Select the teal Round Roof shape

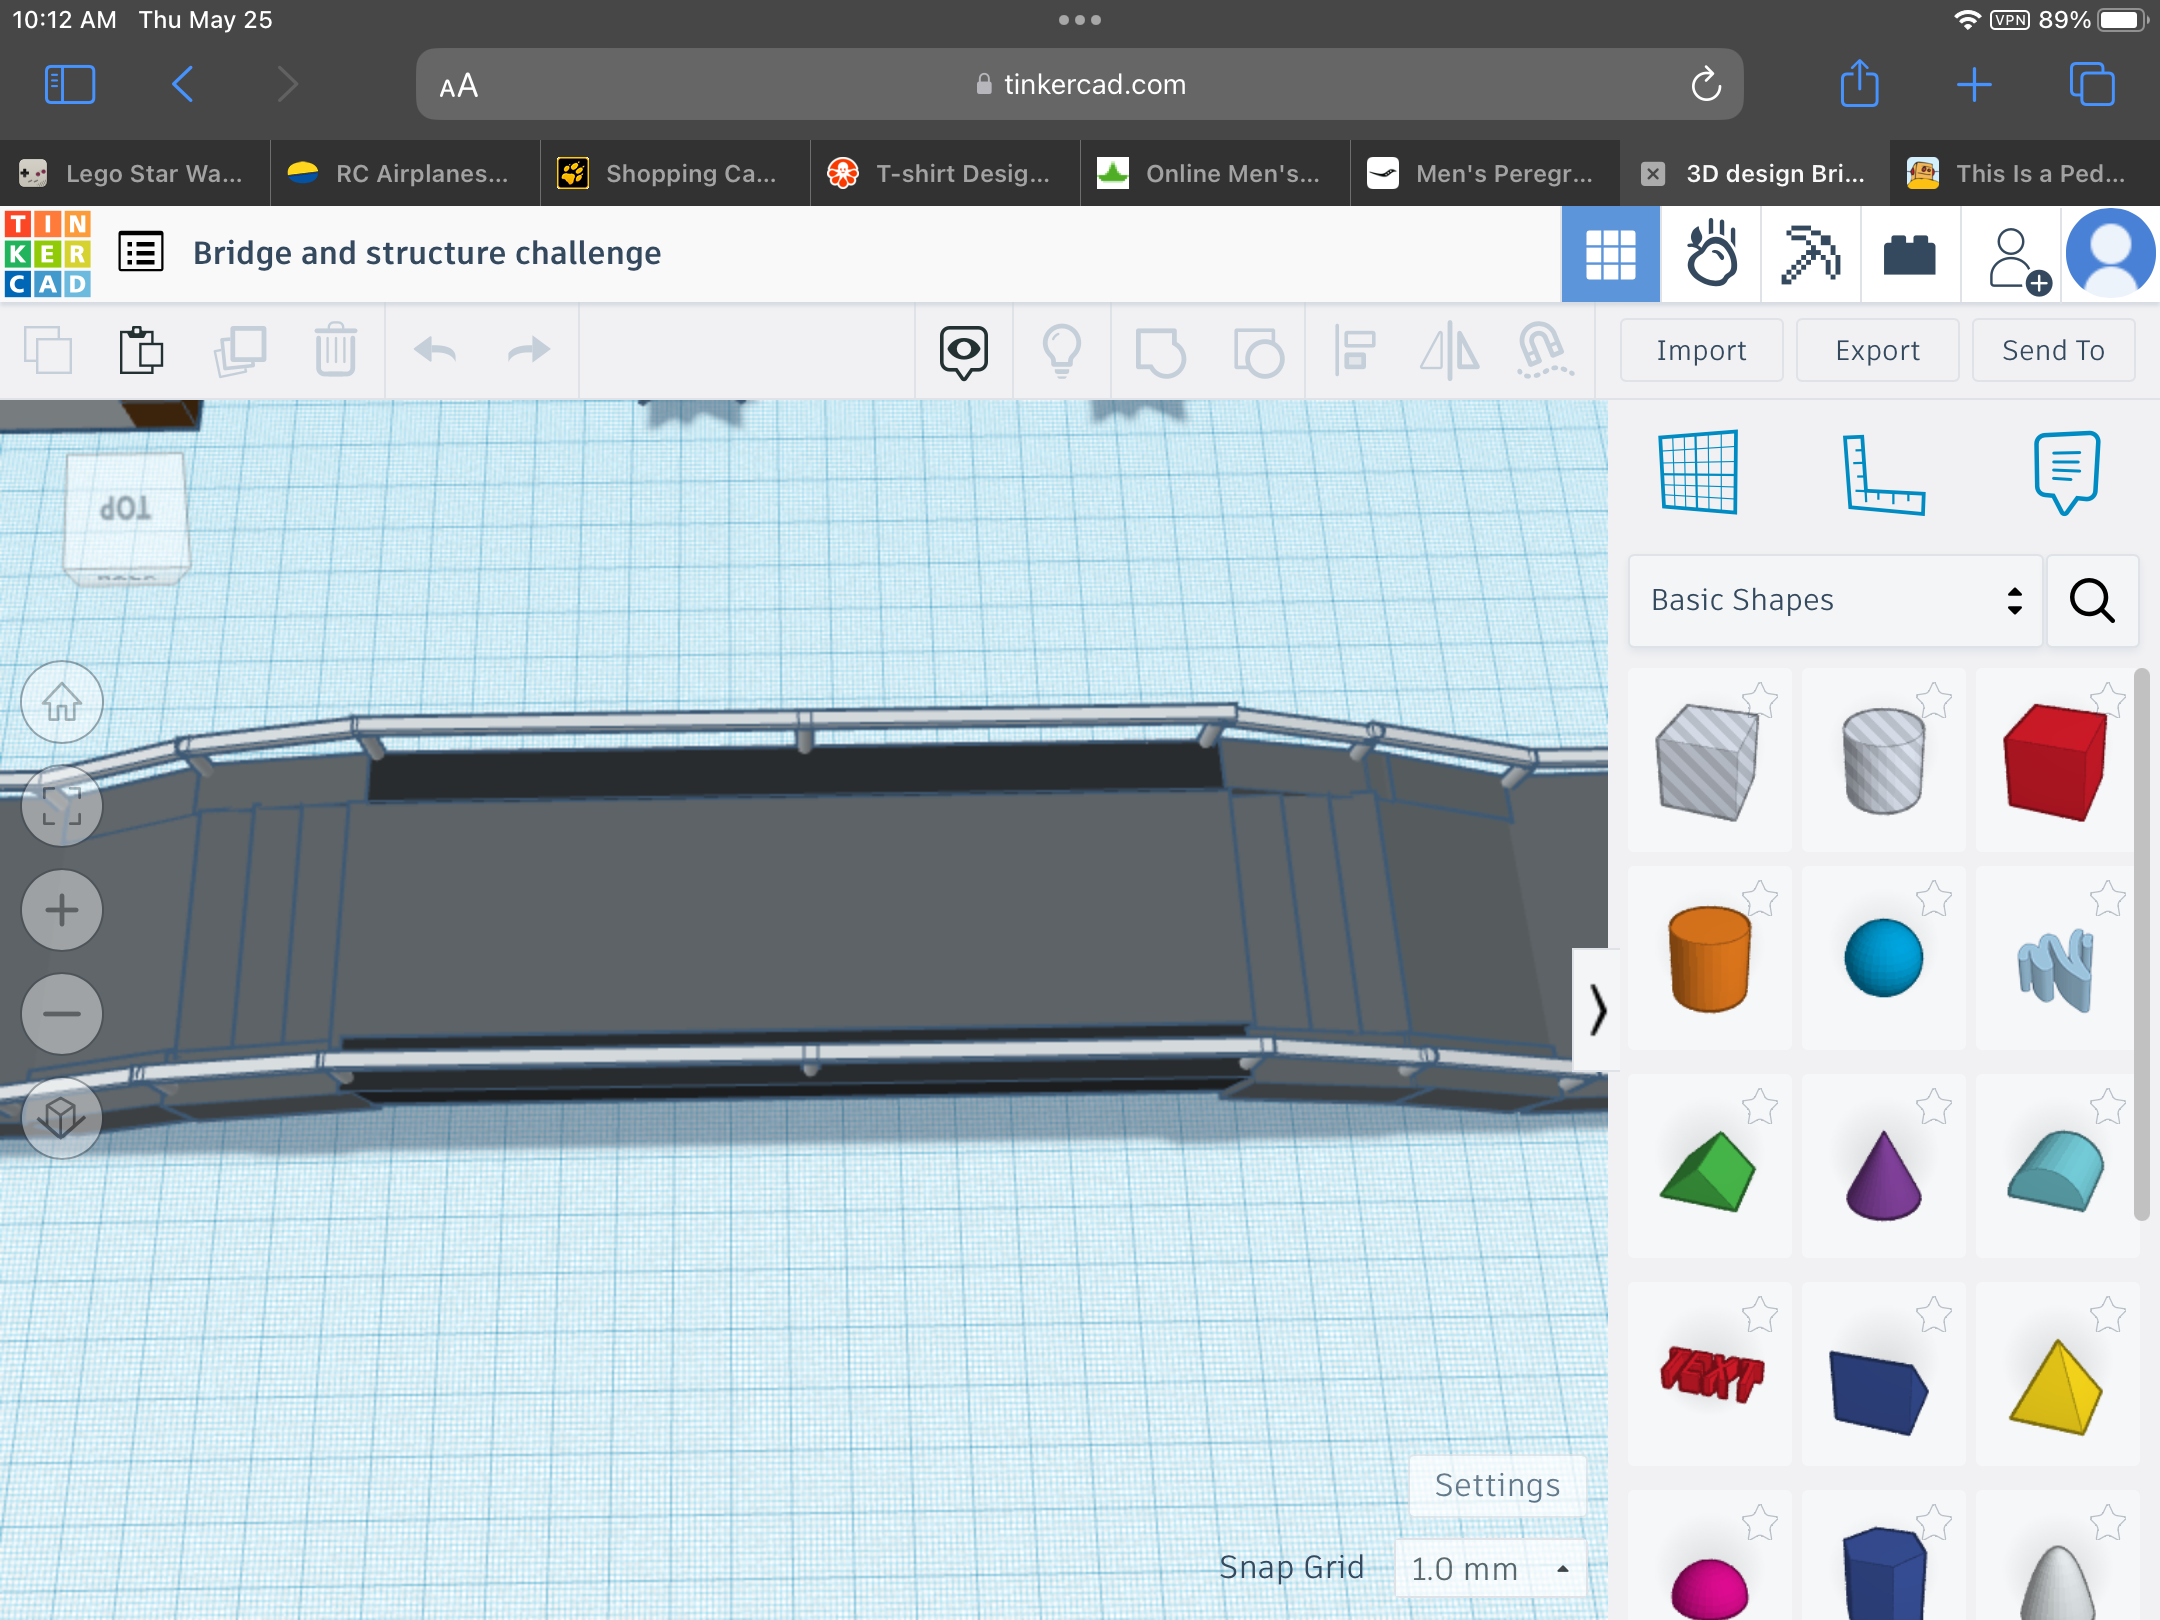coord(2056,1170)
